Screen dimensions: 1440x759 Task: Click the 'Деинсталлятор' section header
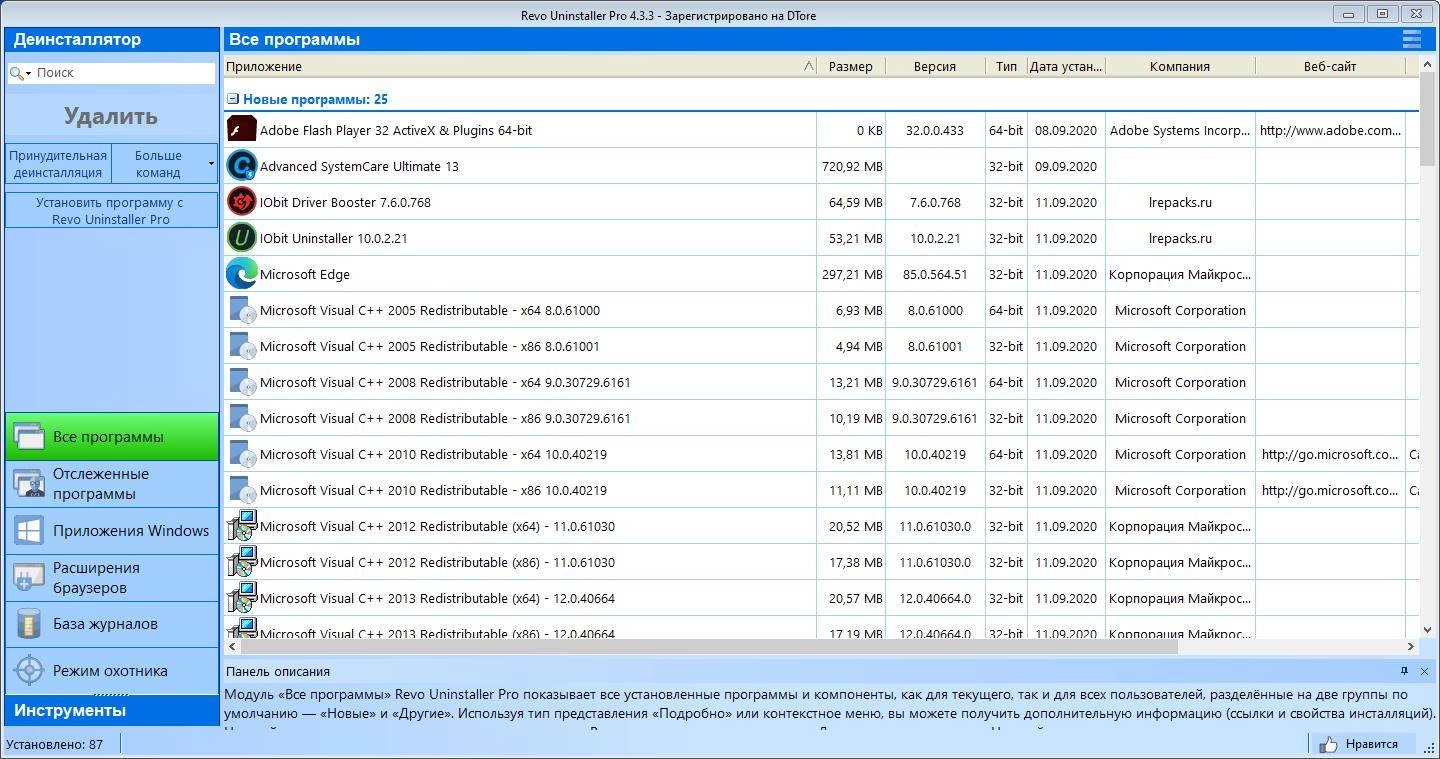coord(112,39)
